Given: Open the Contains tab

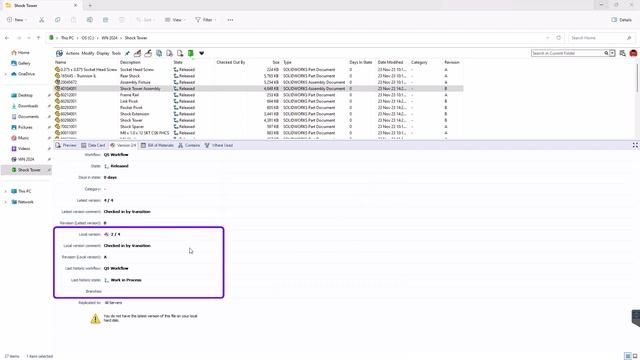Looking at the screenshot, I should click(189, 145).
